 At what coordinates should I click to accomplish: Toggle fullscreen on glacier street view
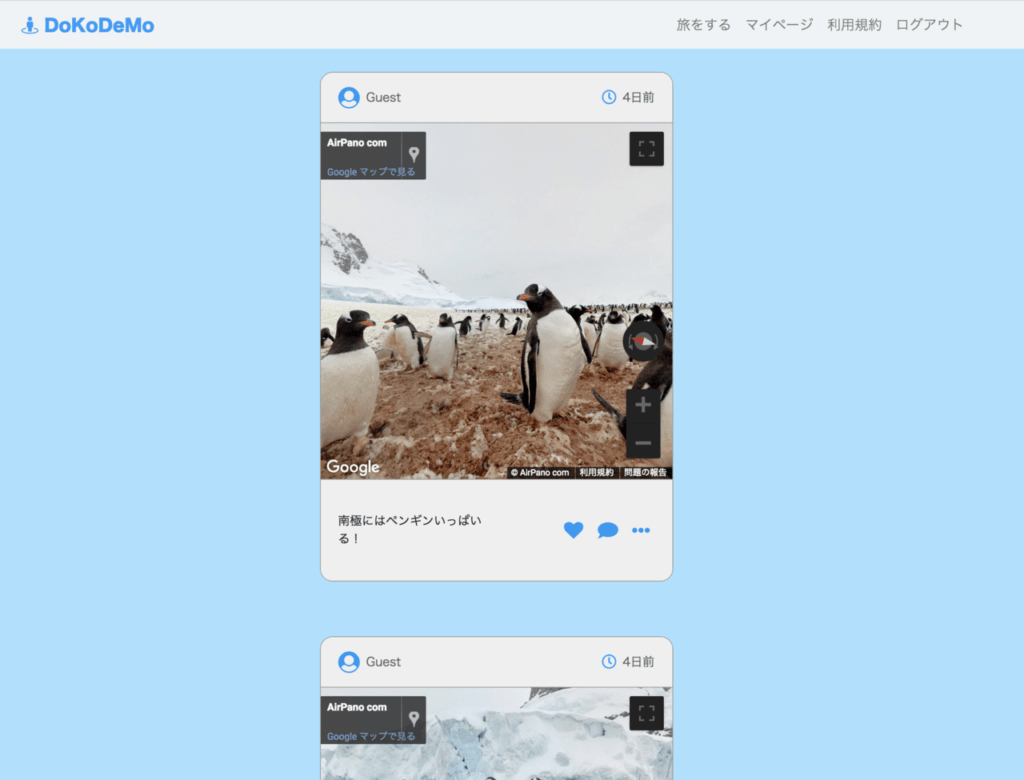coord(647,713)
